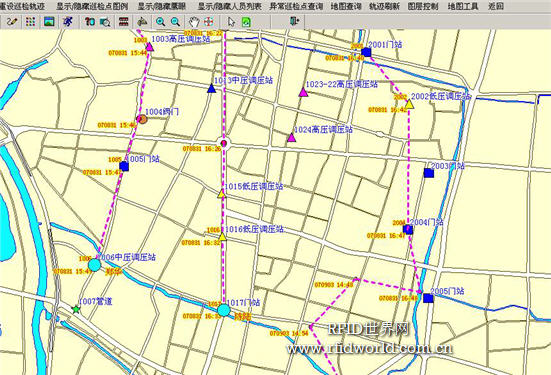Click the 1013中压调压站 blue triangle marker
Viewport: 551px width, 375px height.
click(x=211, y=89)
